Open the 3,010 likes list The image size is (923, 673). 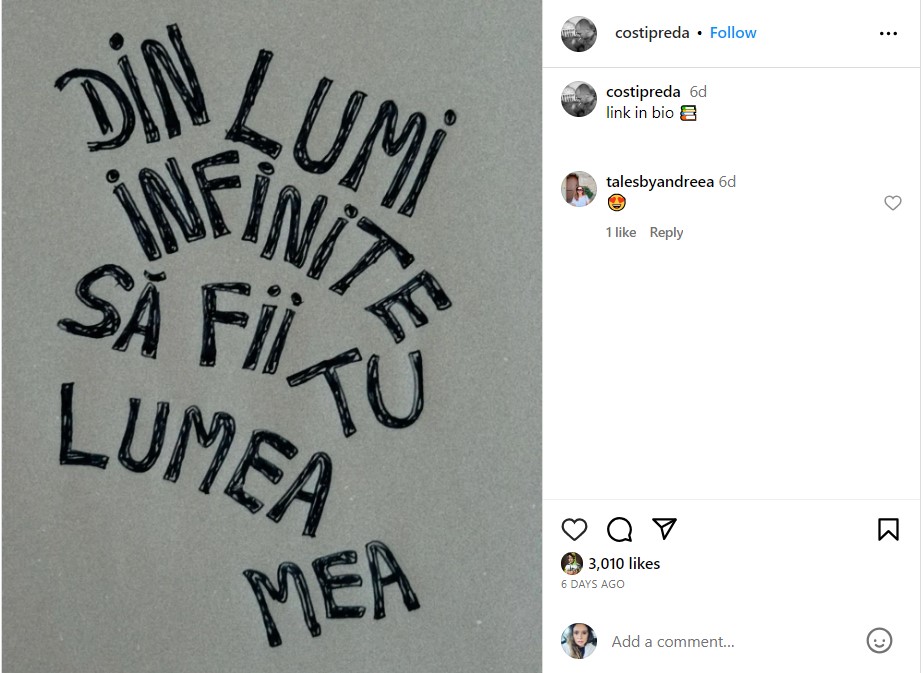(624, 564)
